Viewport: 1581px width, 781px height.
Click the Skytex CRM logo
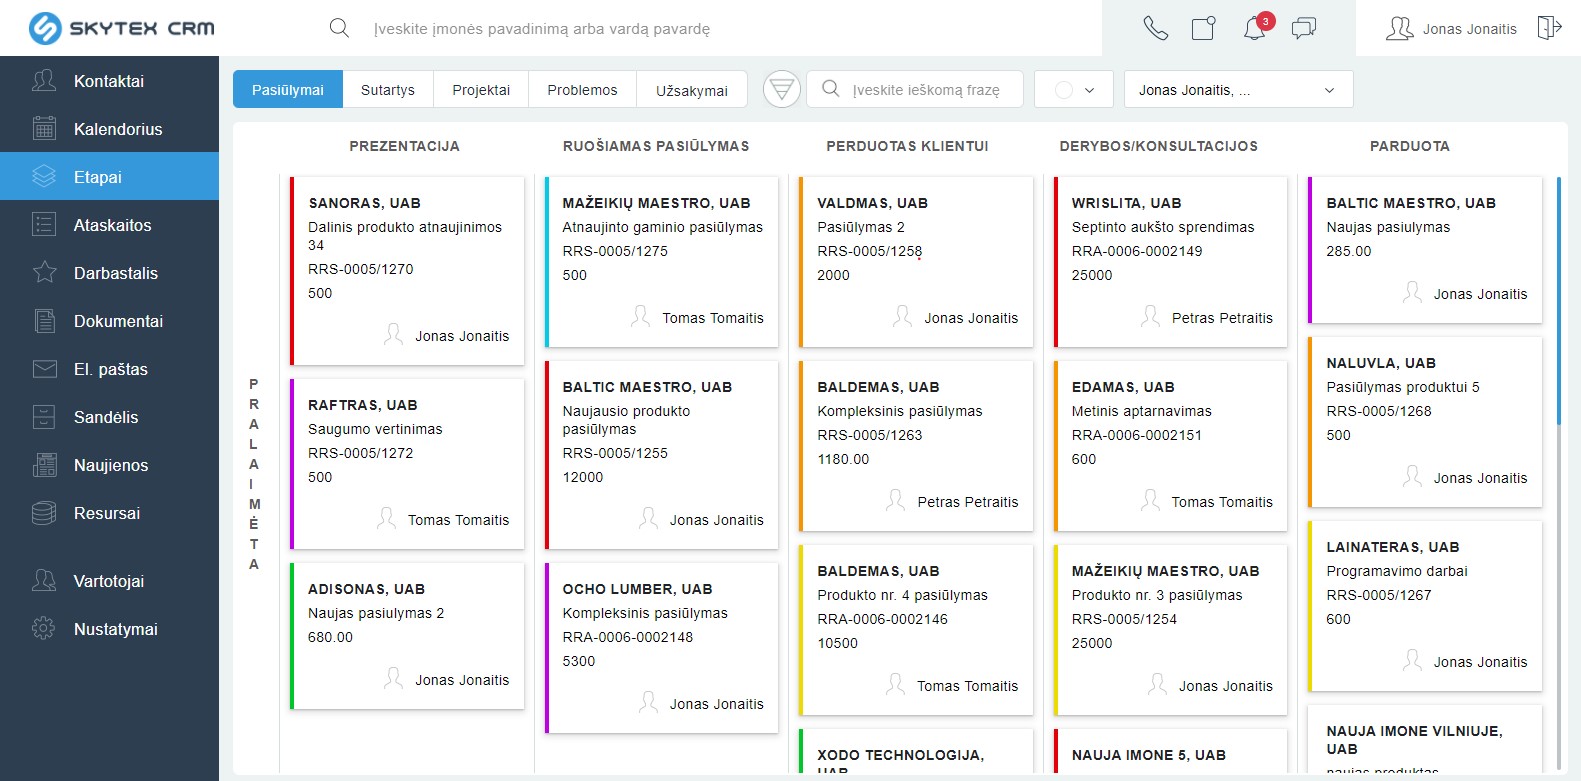[122, 28]
